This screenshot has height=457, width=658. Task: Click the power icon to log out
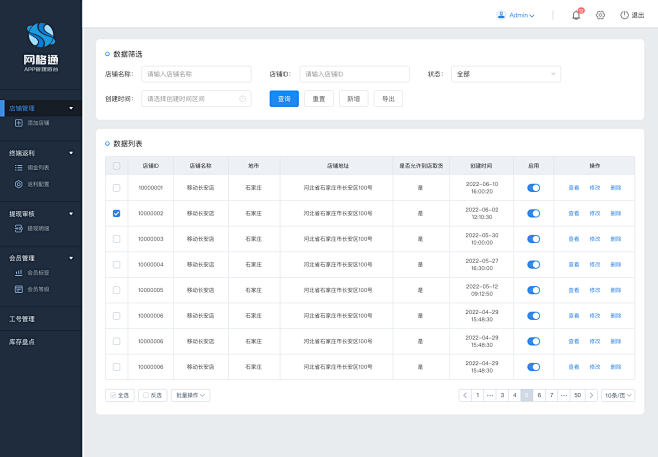click(624, 15)
